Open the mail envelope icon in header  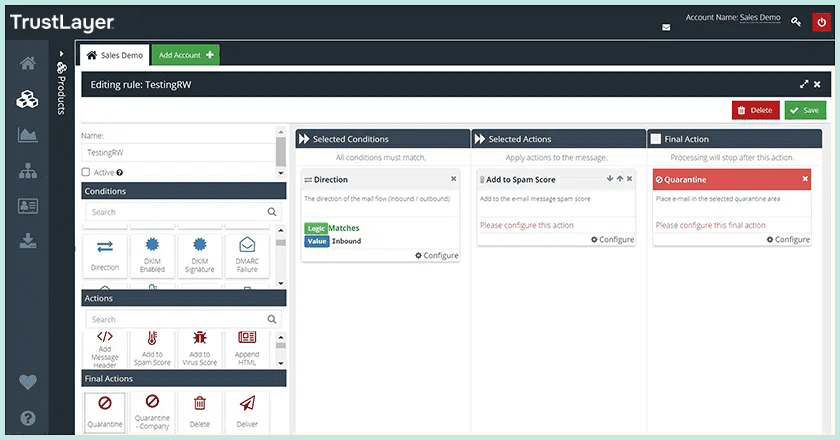[666, 27]
